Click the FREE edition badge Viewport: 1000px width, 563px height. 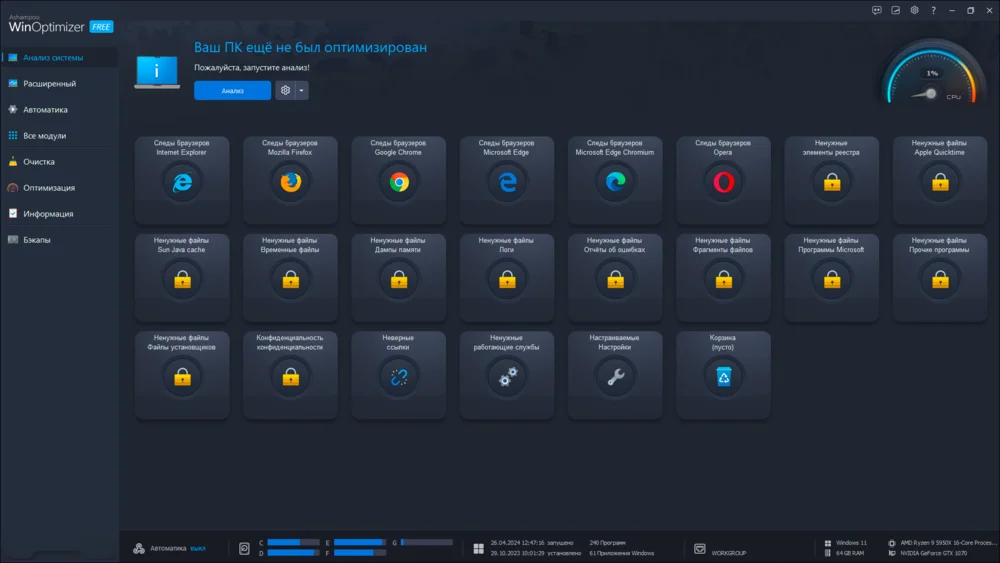tap(101, 27)
